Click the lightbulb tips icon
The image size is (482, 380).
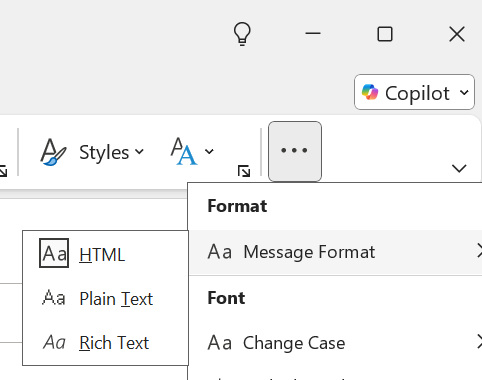[242, 34]
